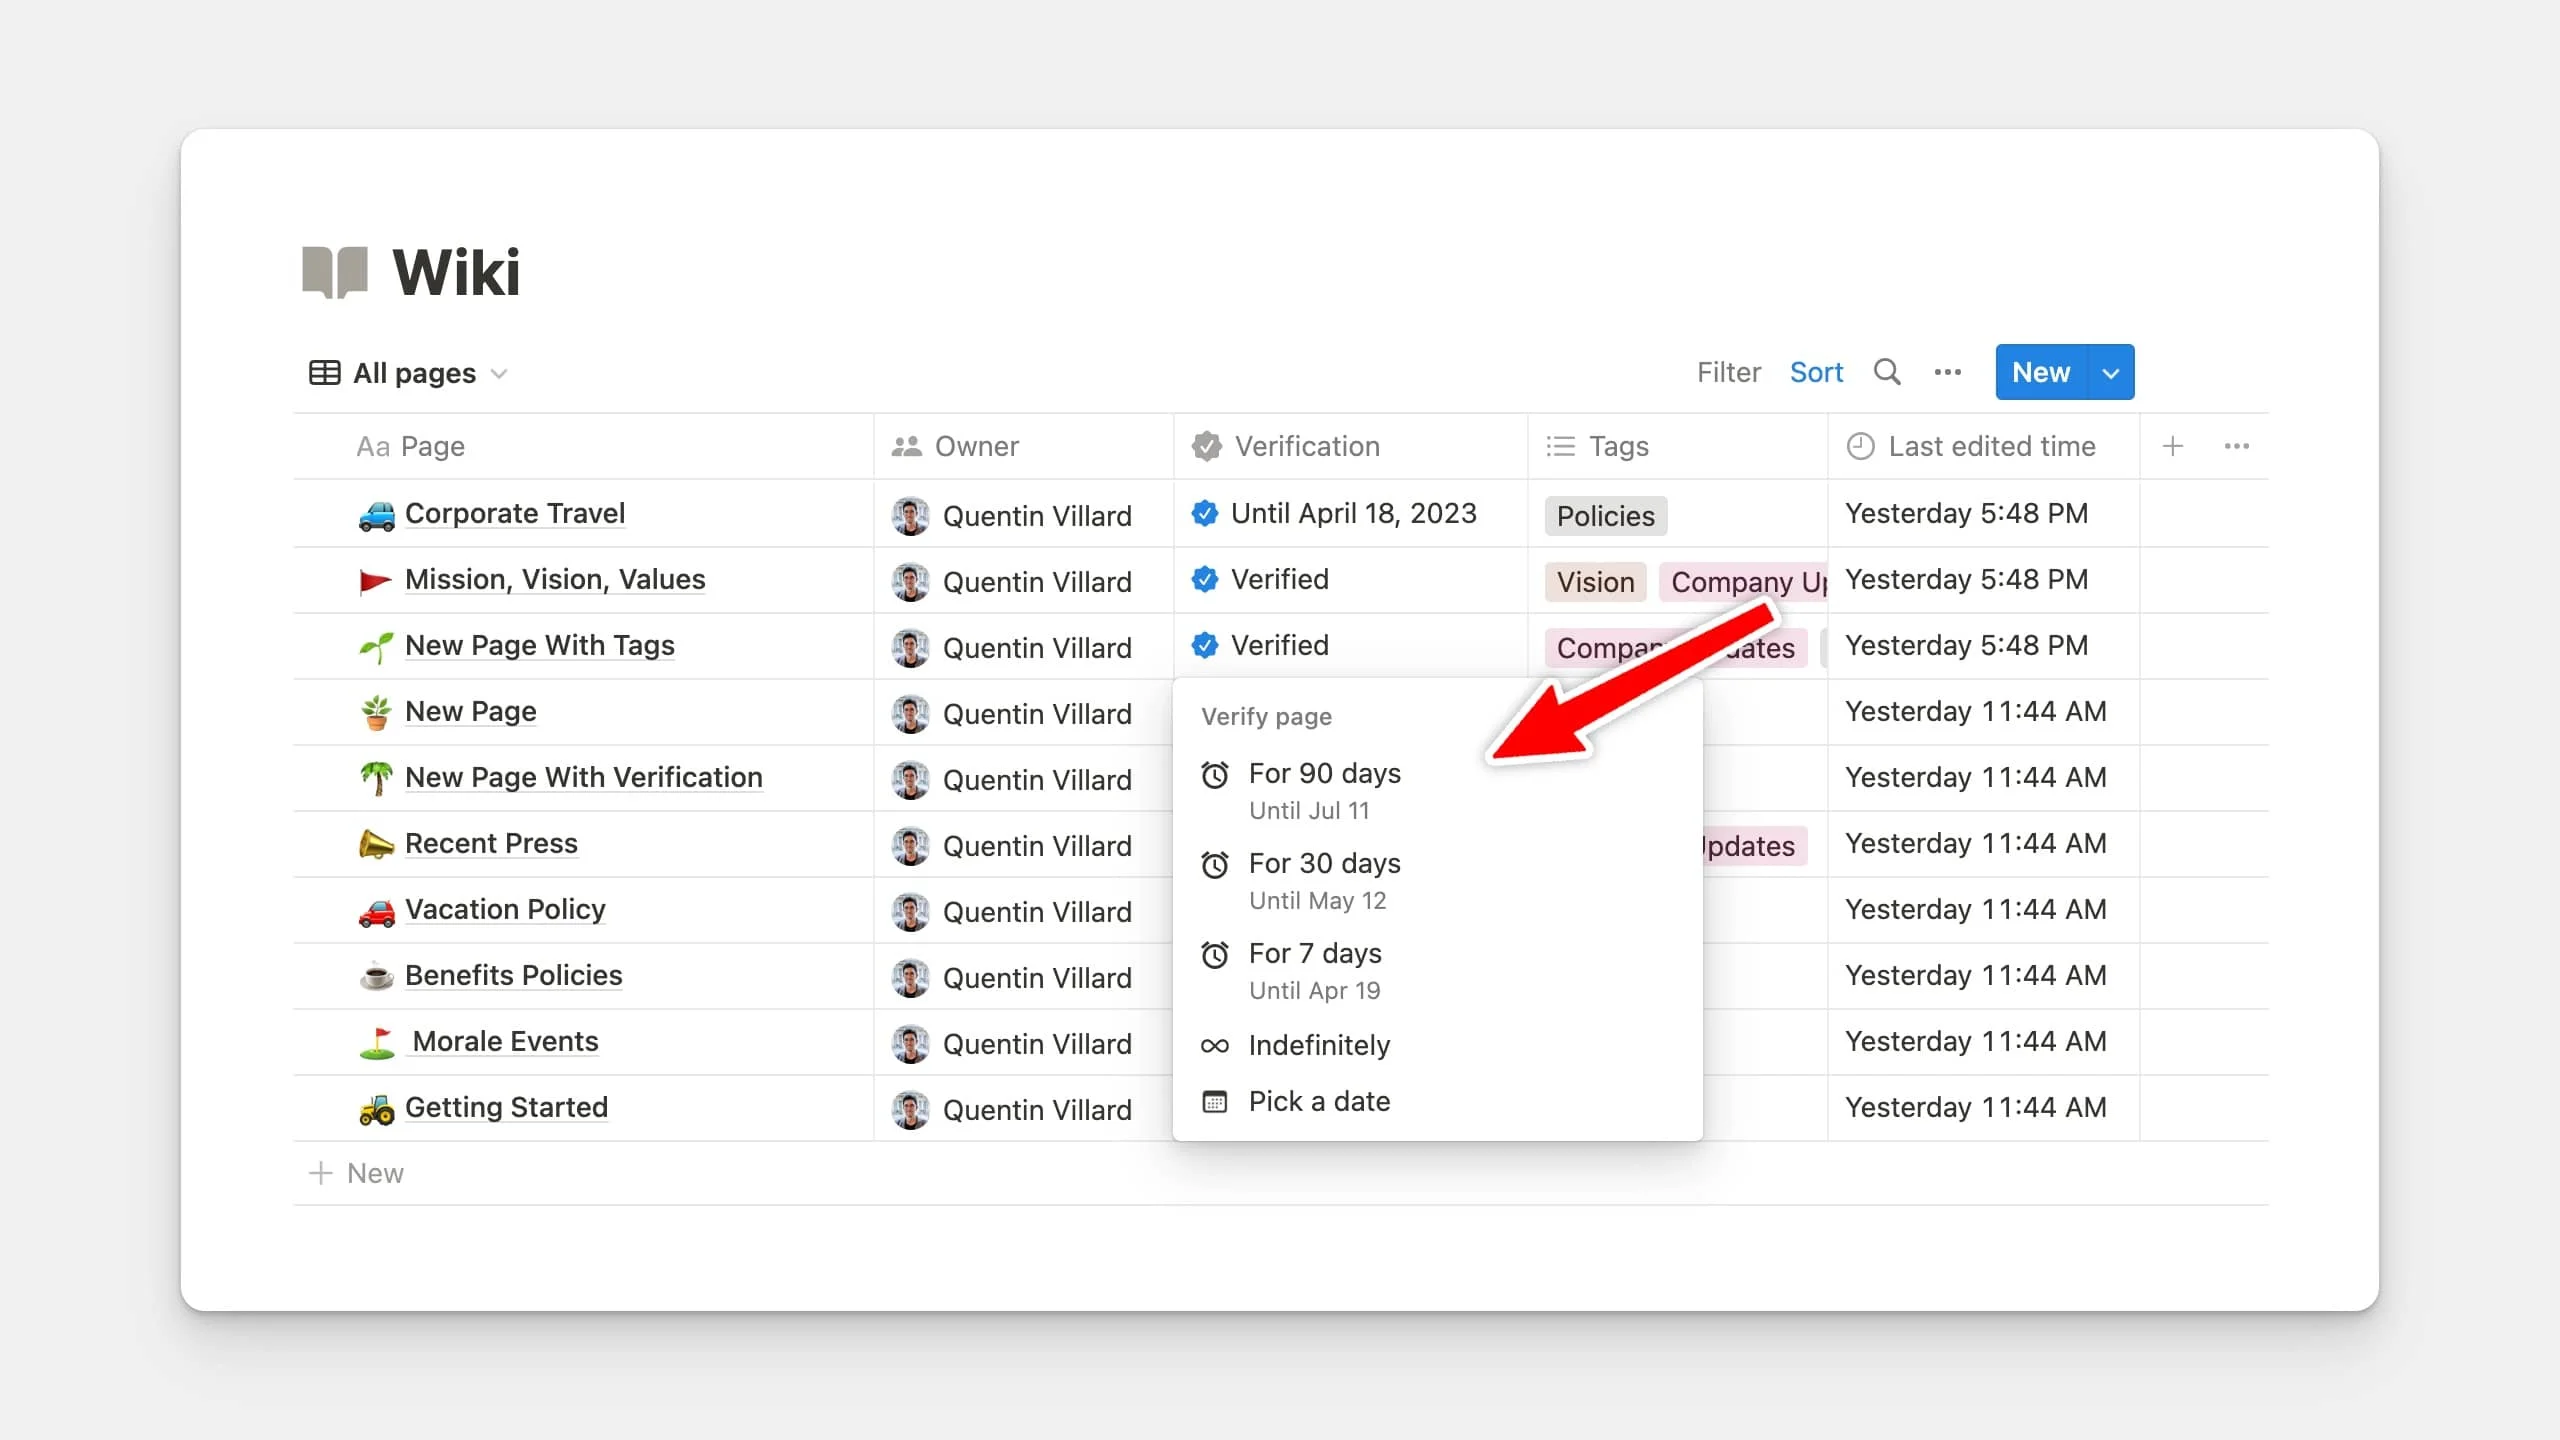2560x1440 pixels.
Task: Expand the All pages view dropdown
Action: [x=501, y=372]
